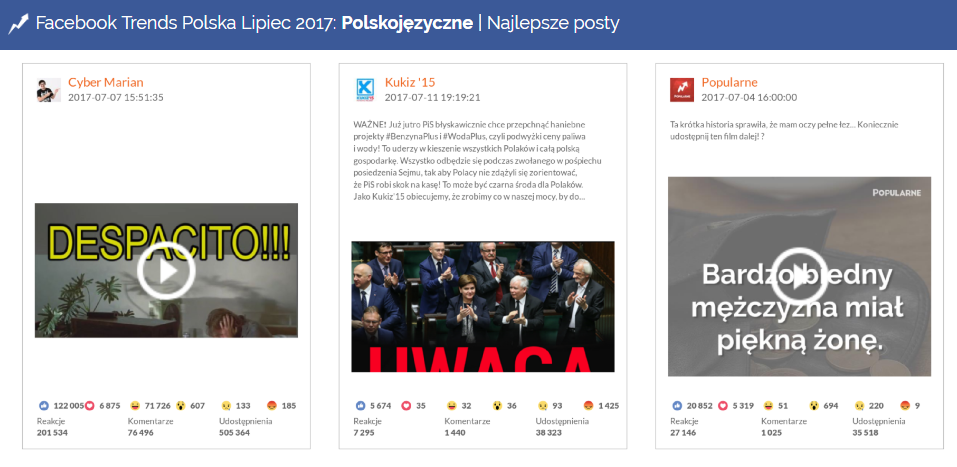Click the Cyber Marian profile avatar
Image resolution: width=957 pixels, height=467 pixels.
tap(48, 90)
